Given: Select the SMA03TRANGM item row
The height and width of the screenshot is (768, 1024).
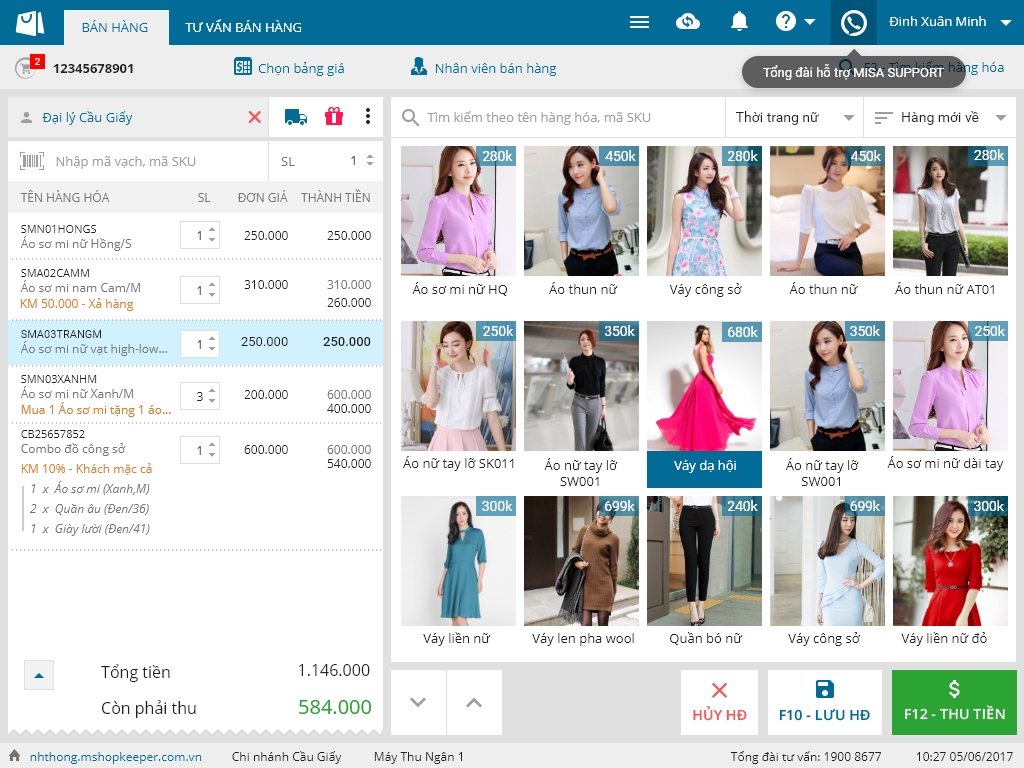Looking at the screenshot, I should point(195,342).
